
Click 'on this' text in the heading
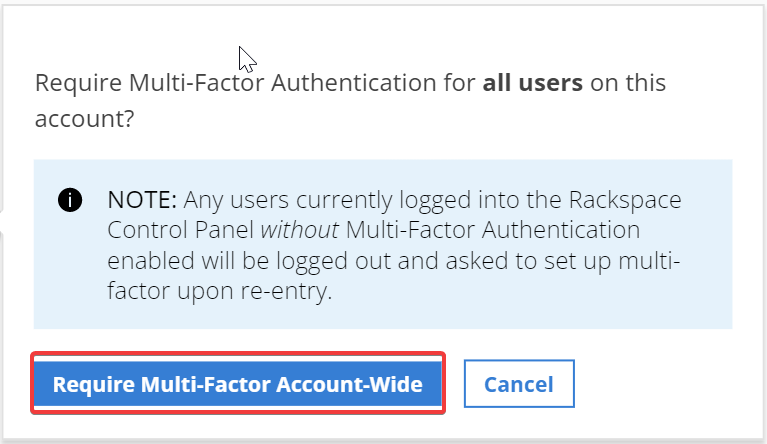point(628,83)
